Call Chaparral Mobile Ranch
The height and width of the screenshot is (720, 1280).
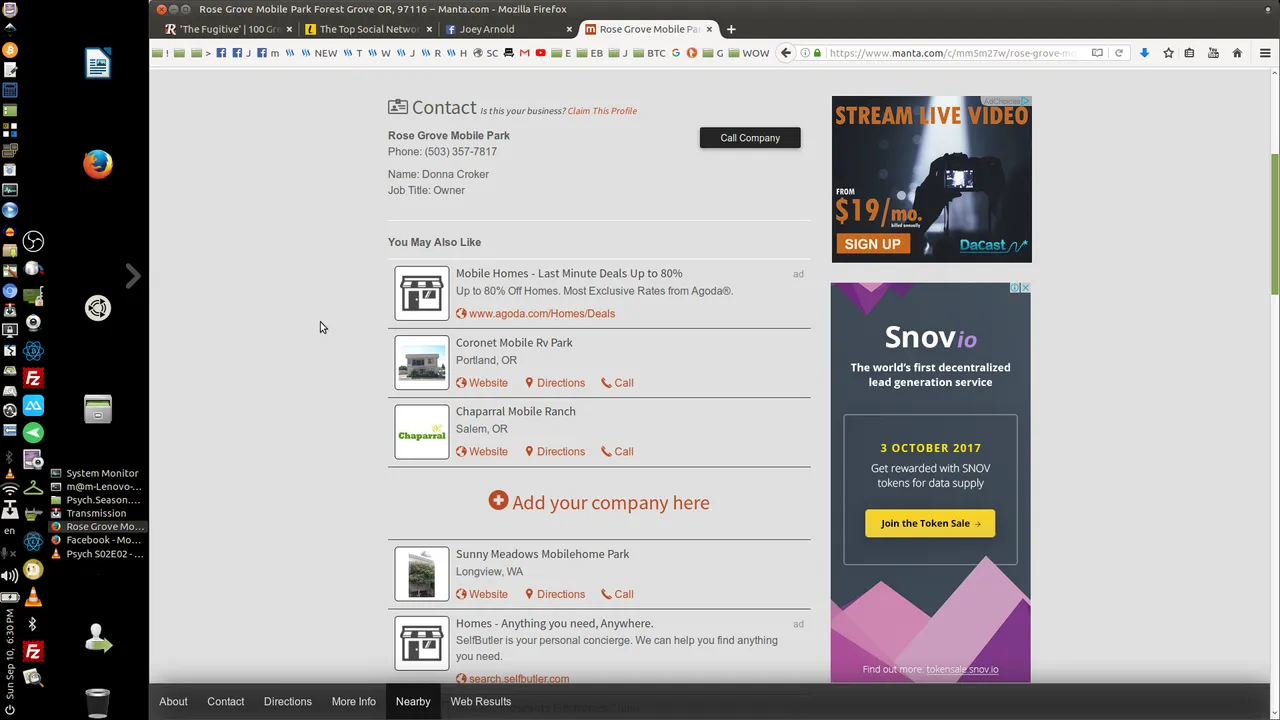(617, 452)
